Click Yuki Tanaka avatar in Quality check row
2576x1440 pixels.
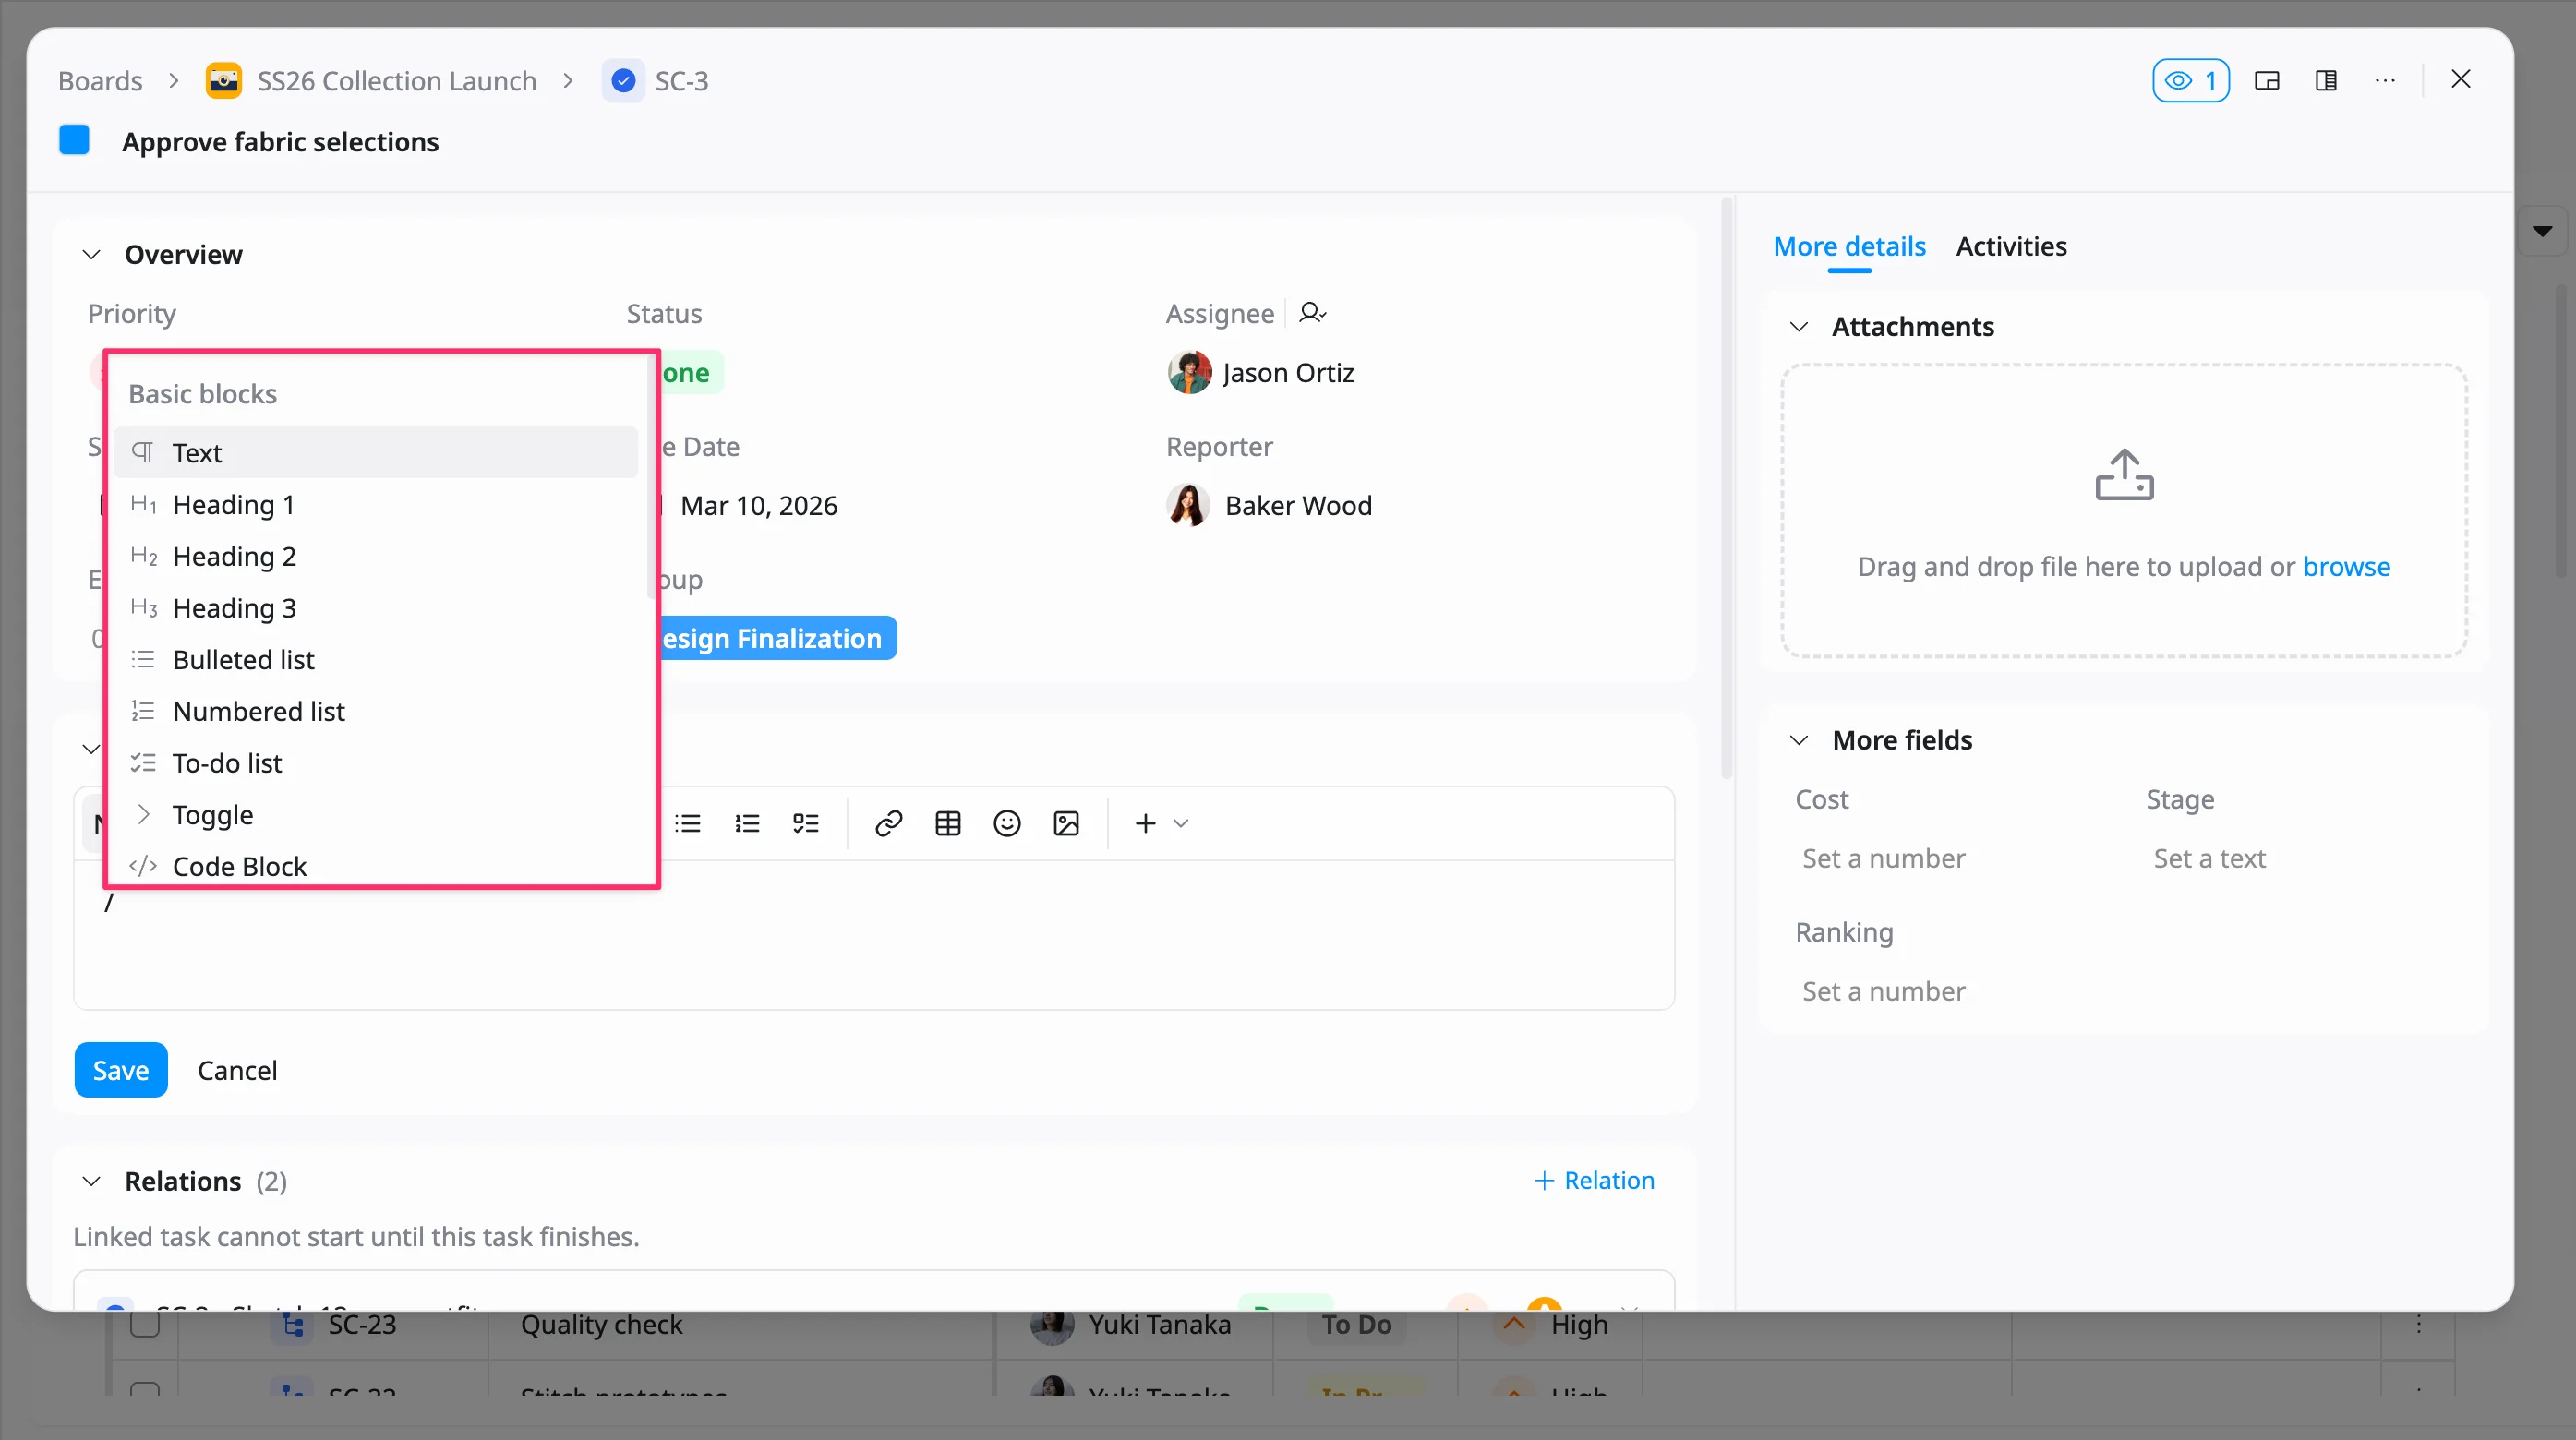click(x=1052, y=1324)
